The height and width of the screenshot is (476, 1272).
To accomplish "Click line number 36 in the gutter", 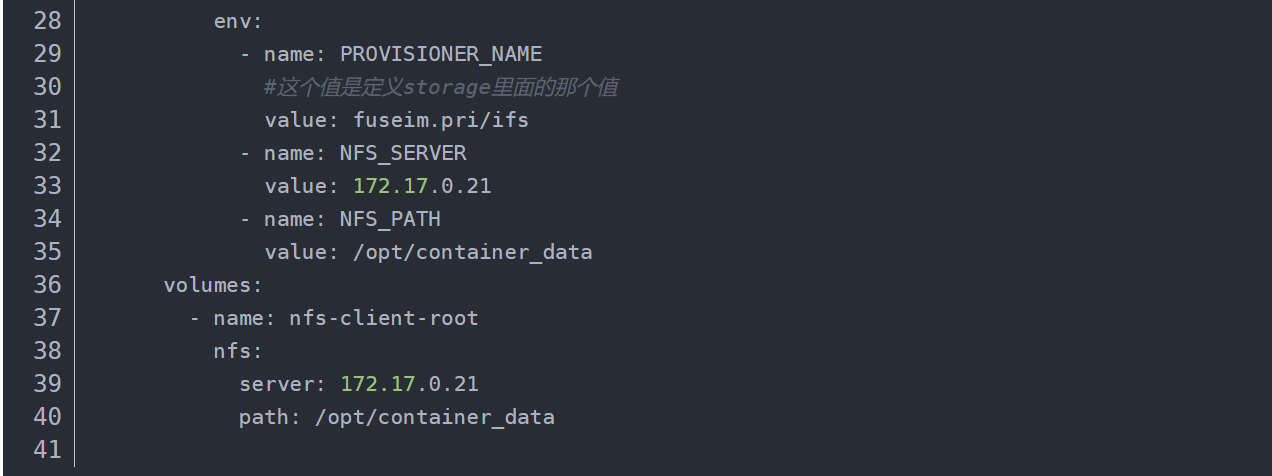I will coord(47,285).
